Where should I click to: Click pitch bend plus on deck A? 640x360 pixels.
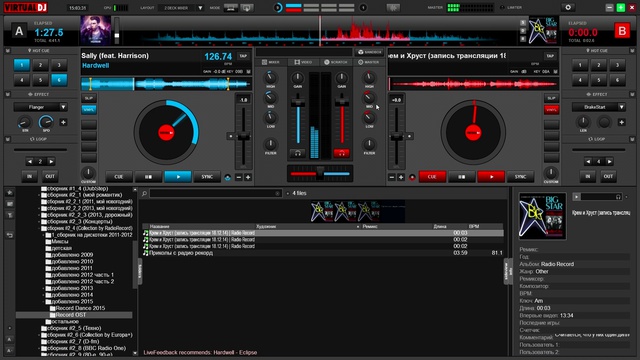(248, 177)
